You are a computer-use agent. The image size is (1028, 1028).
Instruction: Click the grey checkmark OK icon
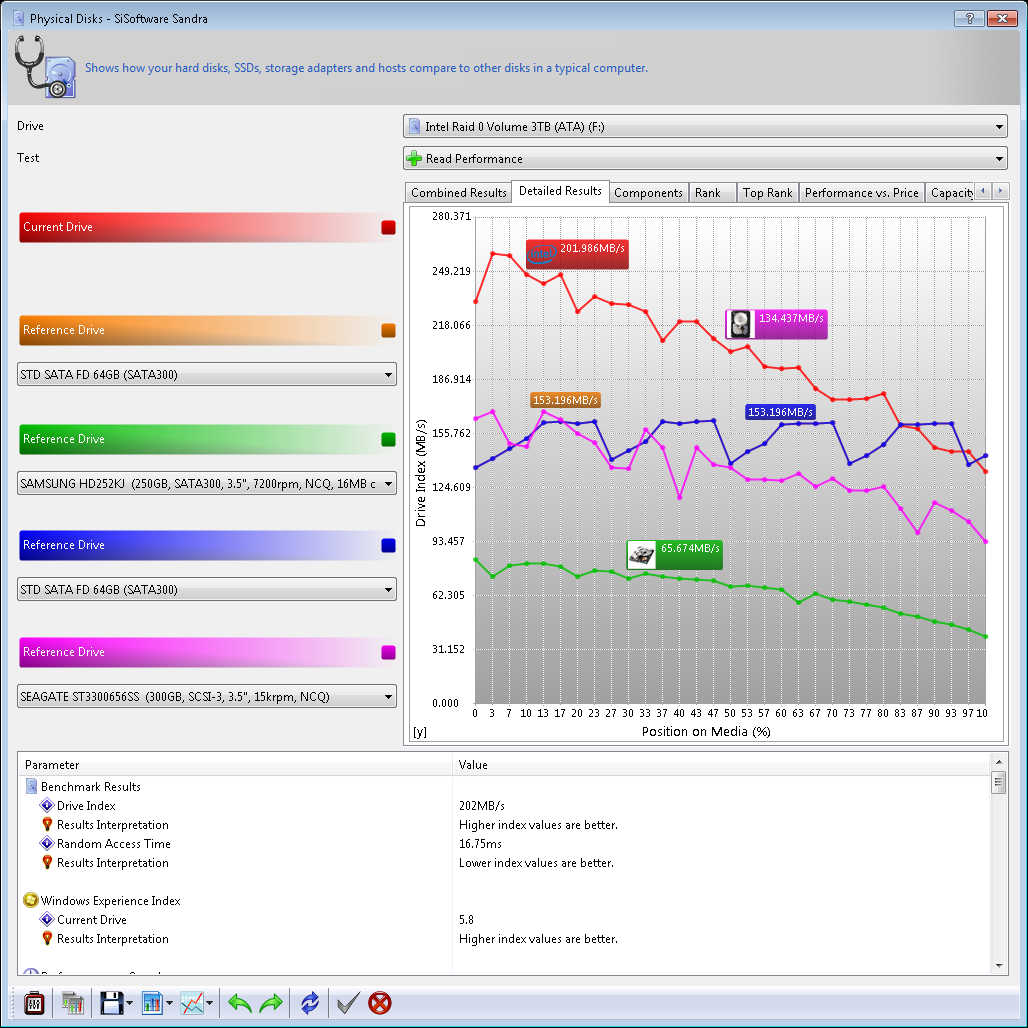tap(347, 1003)
